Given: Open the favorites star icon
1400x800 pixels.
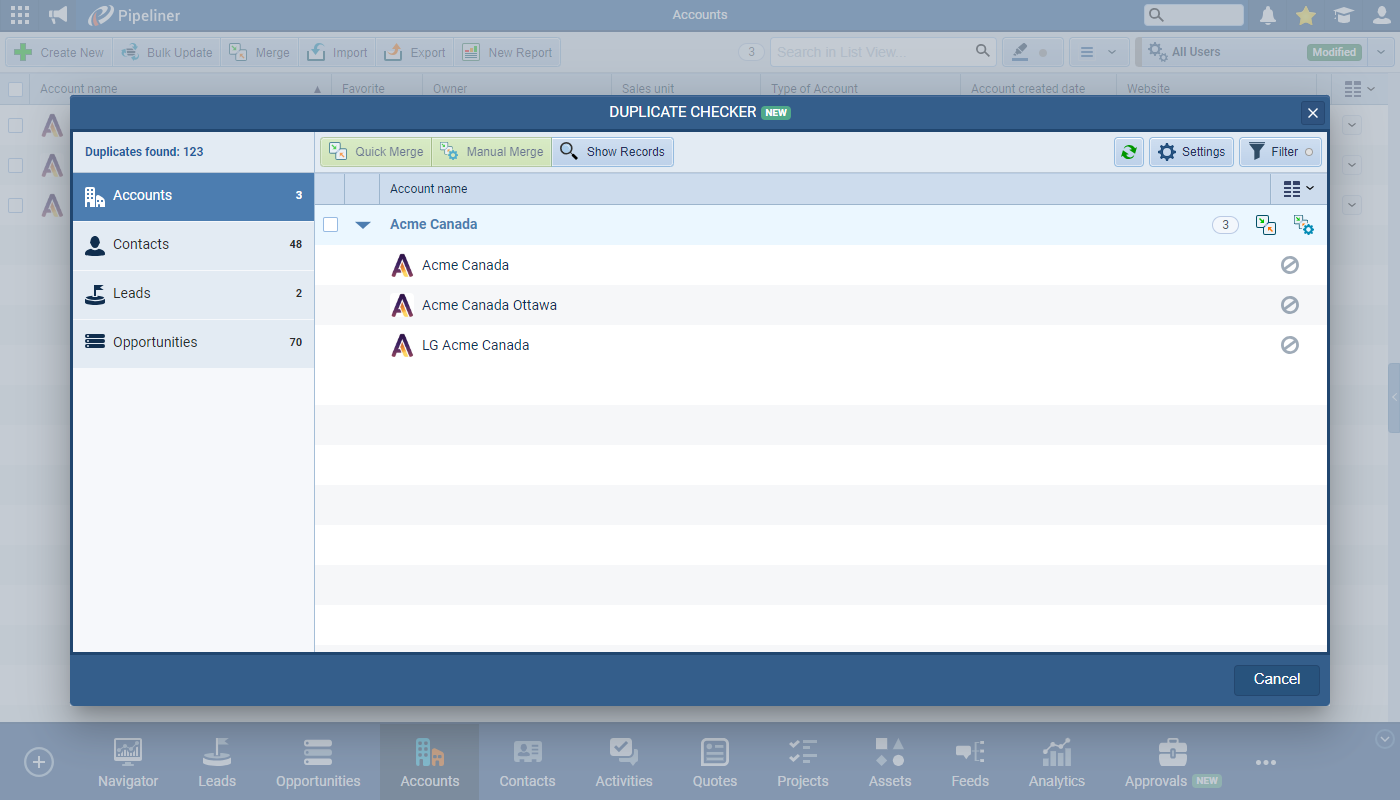Looking at the screenshot, I should pyautogui.click(x=1306, y=15).
